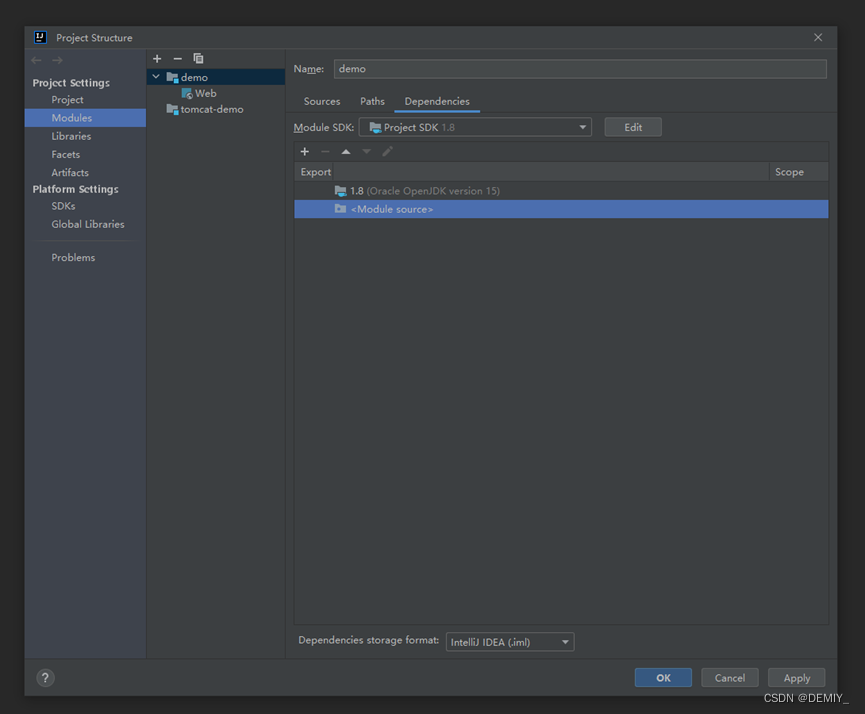Open Project settings section
The image size is (865, 714).
click(x=67, y=100)
